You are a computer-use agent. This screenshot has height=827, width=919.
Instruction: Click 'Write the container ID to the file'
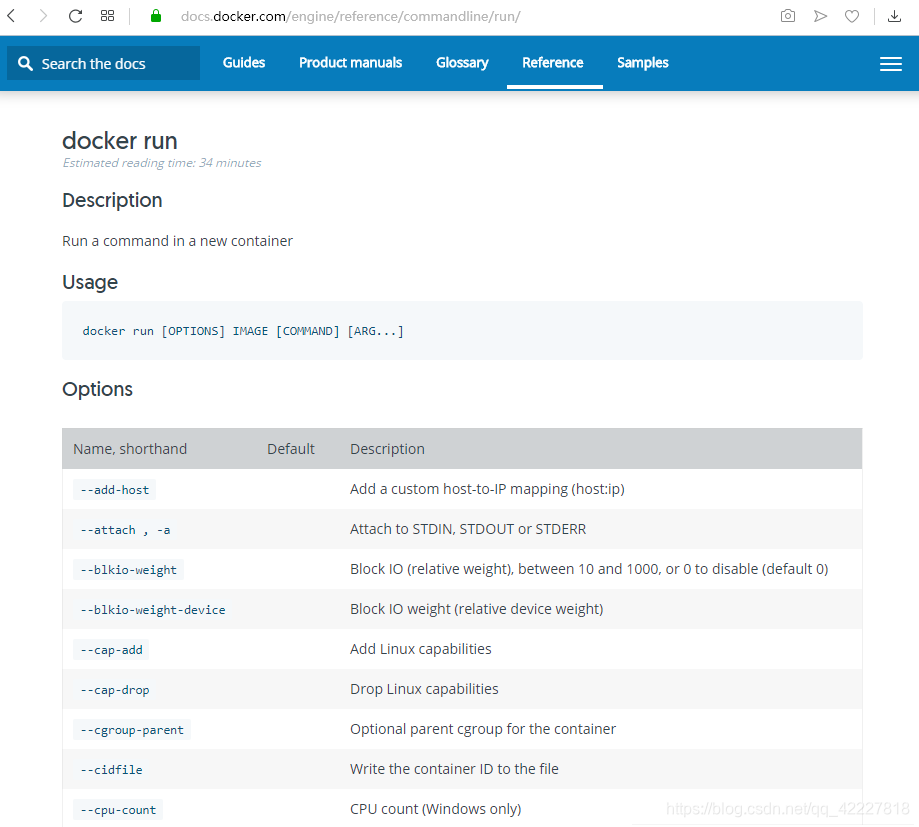pyautogui.click(x=454, y=769)
